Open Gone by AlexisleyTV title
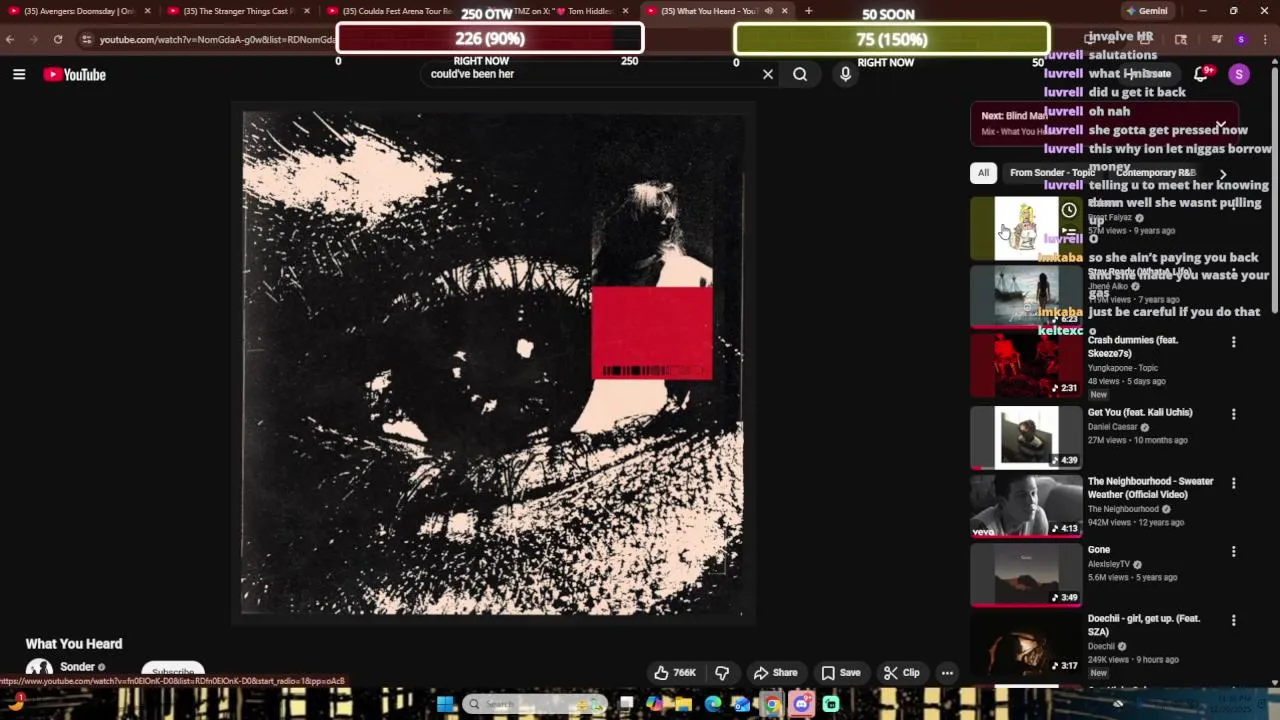Screen dimensions: 1280x720 (x=1099, y=550)
